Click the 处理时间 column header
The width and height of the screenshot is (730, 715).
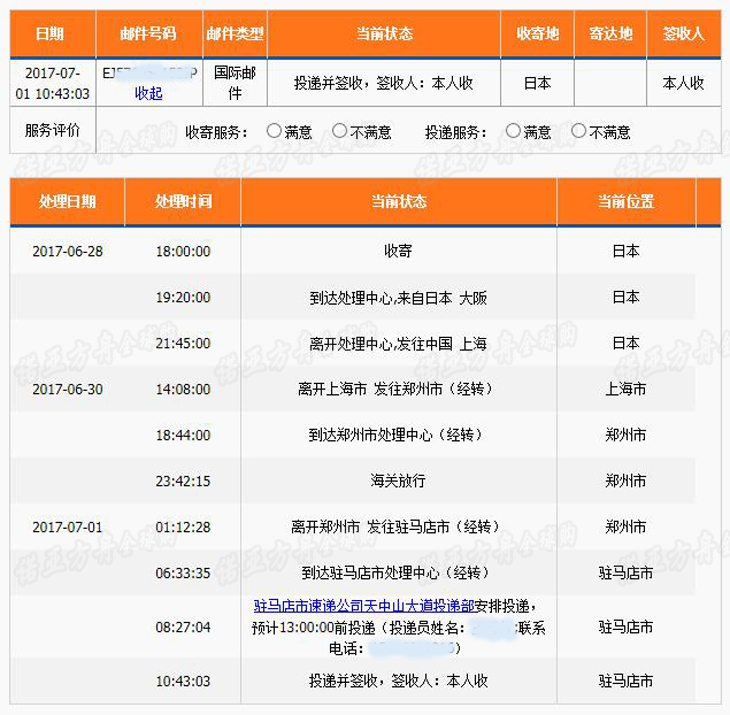pyautogui.click(x=183, y=202)
